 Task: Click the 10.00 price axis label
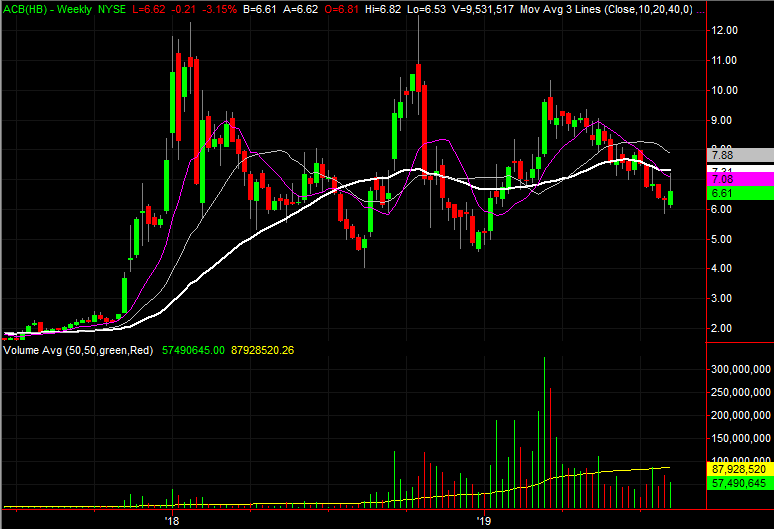coord(724,90)
